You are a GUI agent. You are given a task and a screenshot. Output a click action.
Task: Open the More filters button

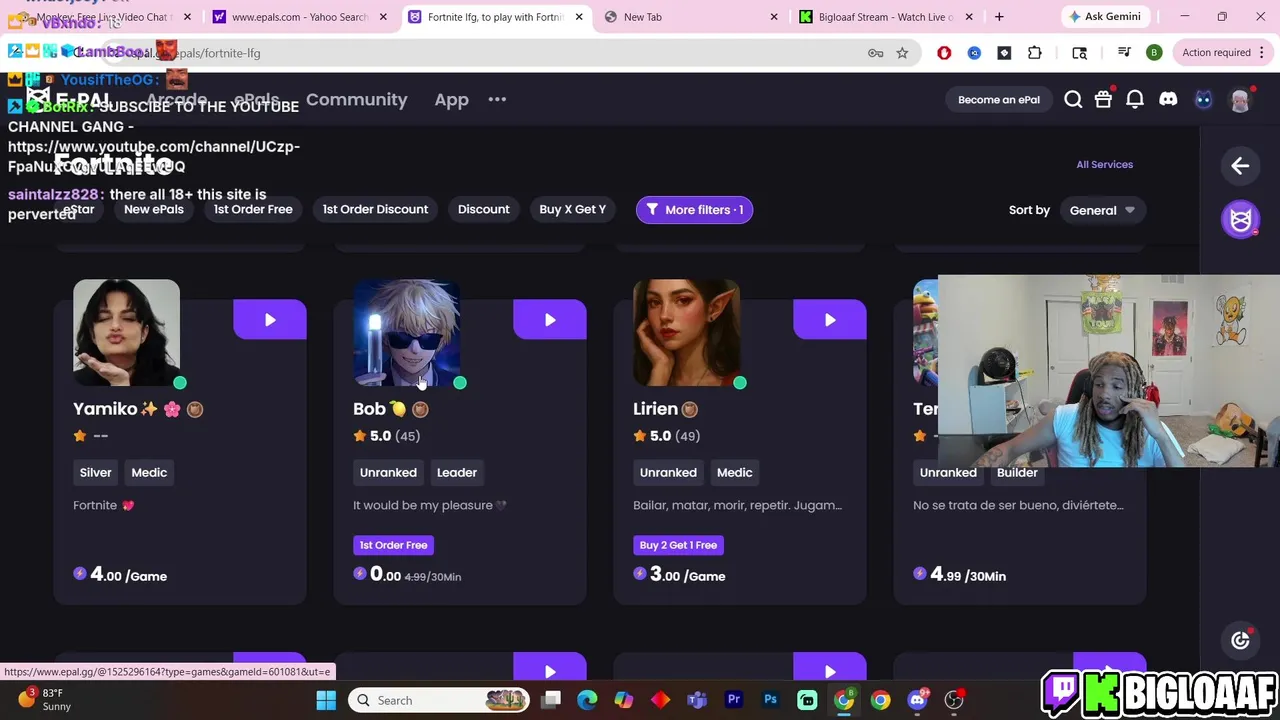tap(694, 210)
